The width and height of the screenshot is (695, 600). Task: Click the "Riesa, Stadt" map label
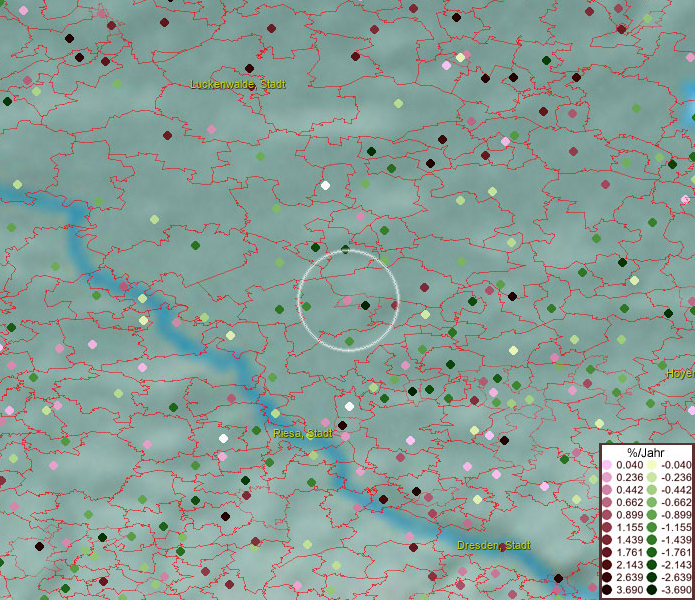(x=303, y=433)
